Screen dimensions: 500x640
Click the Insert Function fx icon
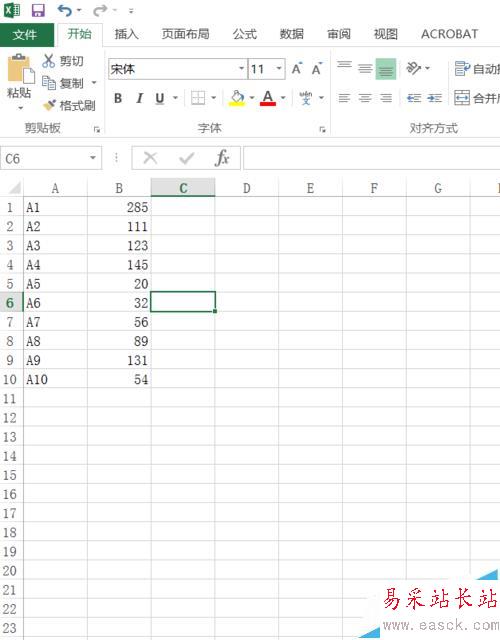[222, 158]
